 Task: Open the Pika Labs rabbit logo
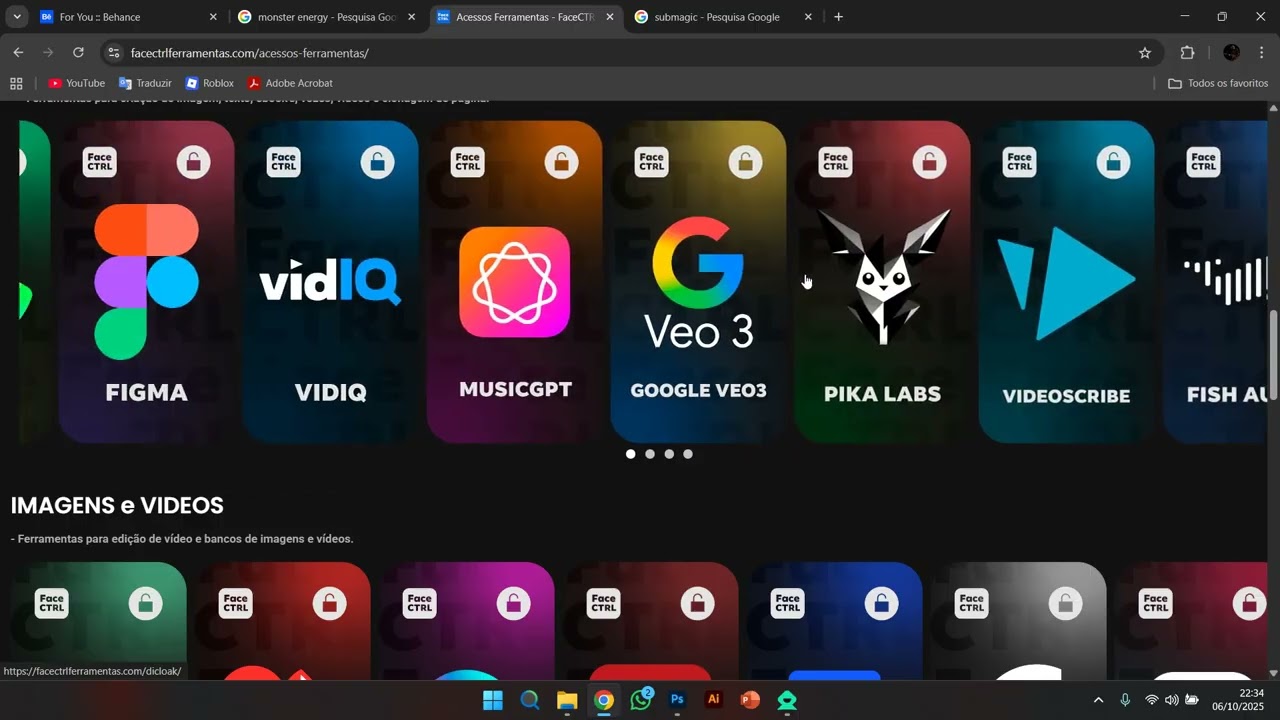(883, 277)
